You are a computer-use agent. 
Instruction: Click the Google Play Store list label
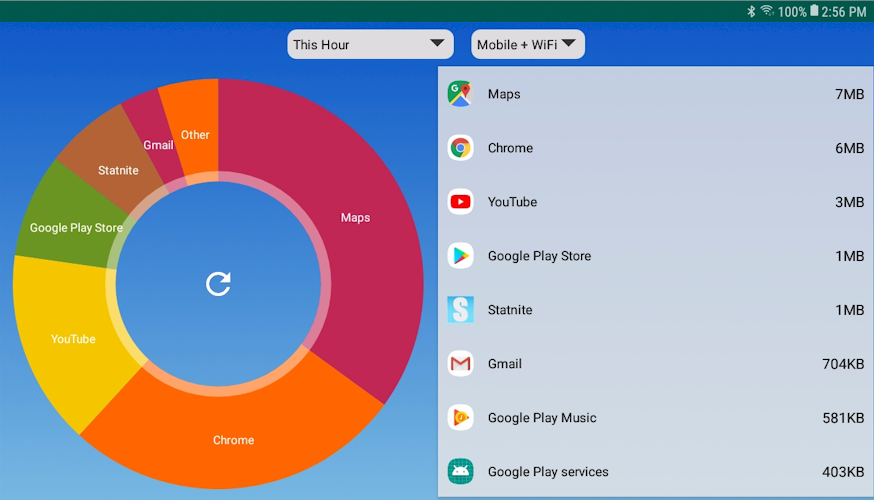(x=539, y=256)
